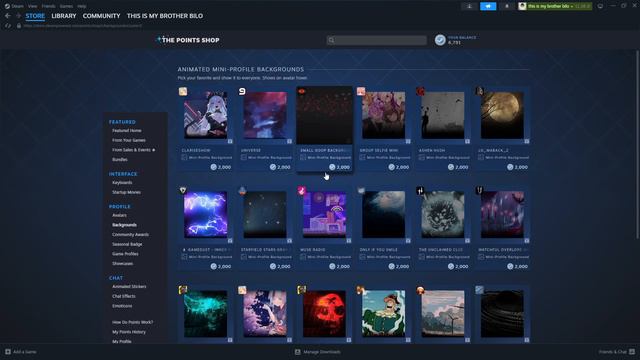
Task: Open Game Profiles in the sidebar
Action: pyautogui.click(x=125, y=254)
